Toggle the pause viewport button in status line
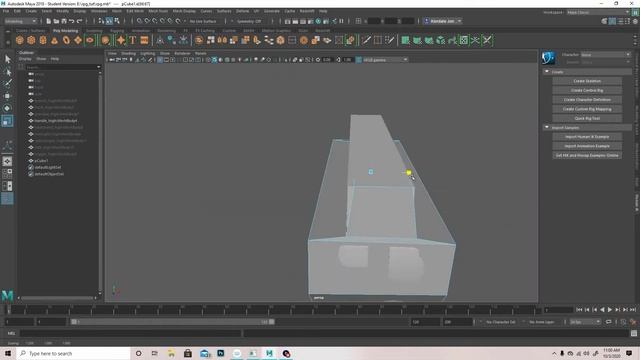The height and width of the screenshot is (360, 640). (x=342, y=21)
